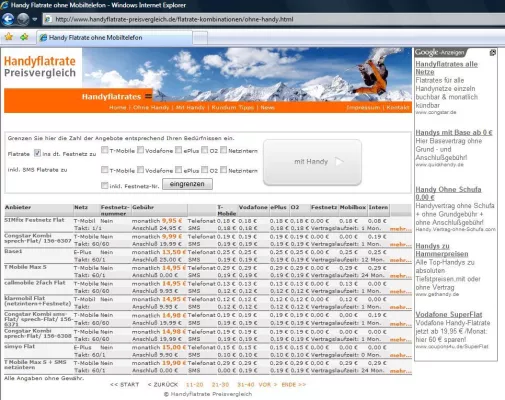Click the IE forward arrow button
Viewport: 505px width, 400px height.
tap(23, 19)
